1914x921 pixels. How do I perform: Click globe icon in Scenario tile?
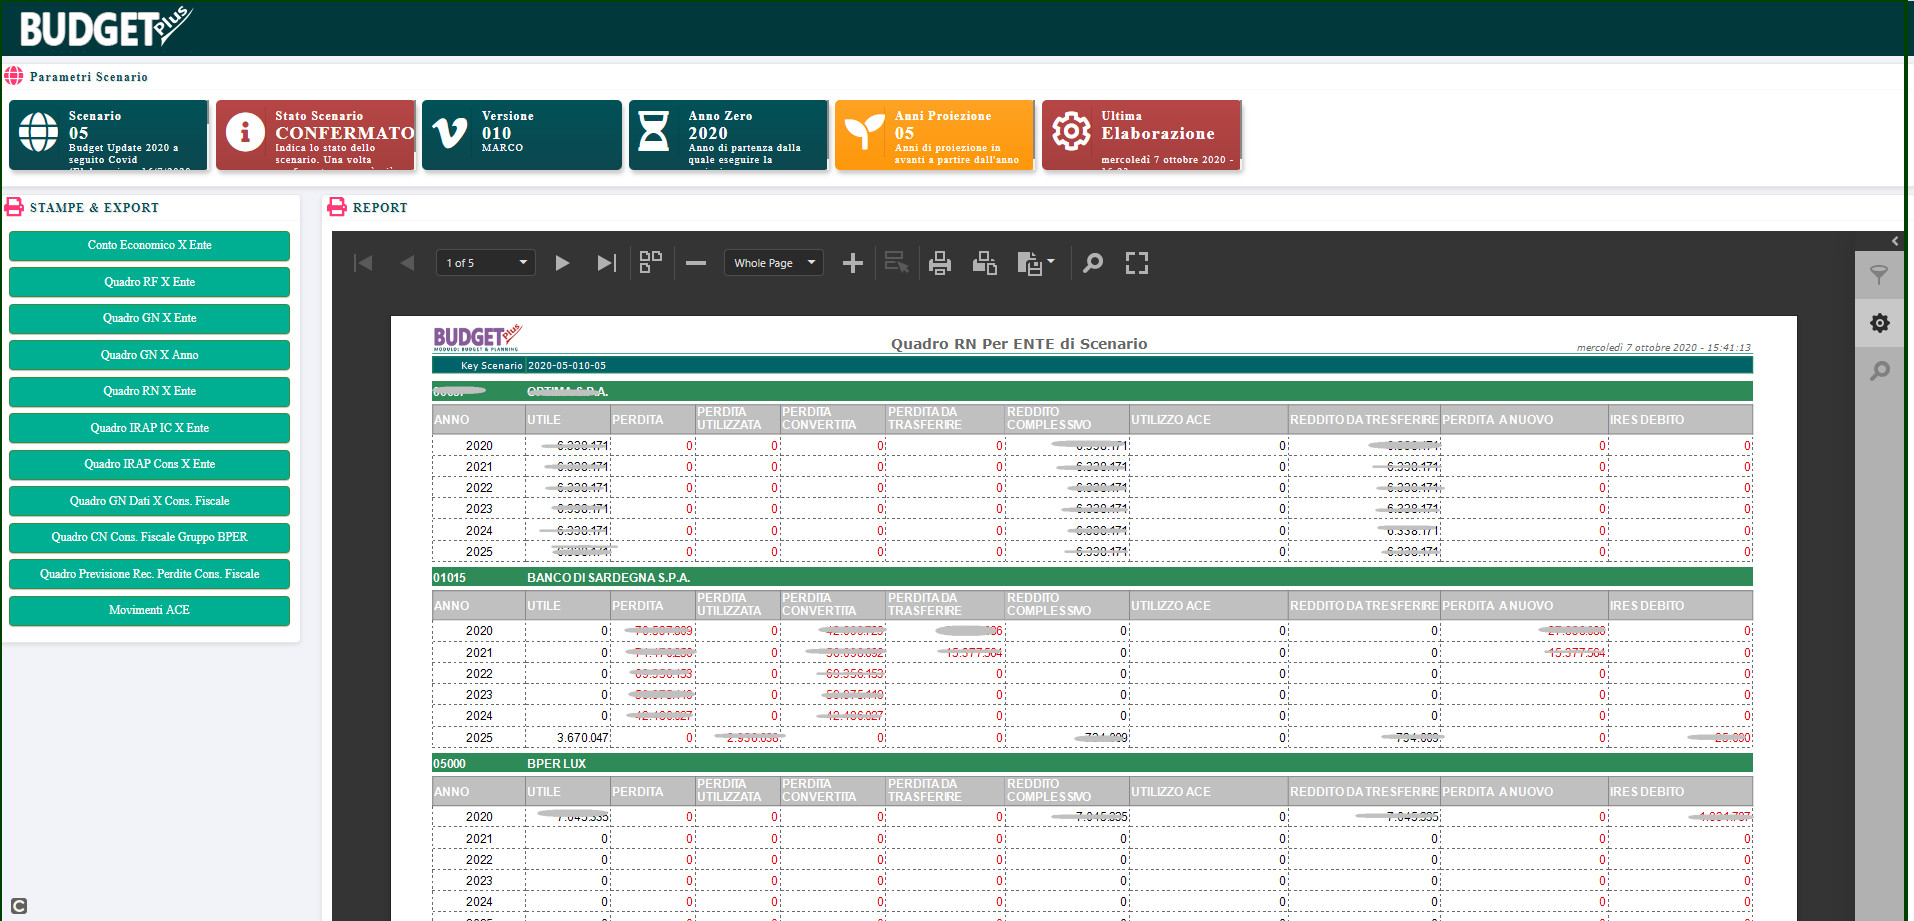pos(39,132)
